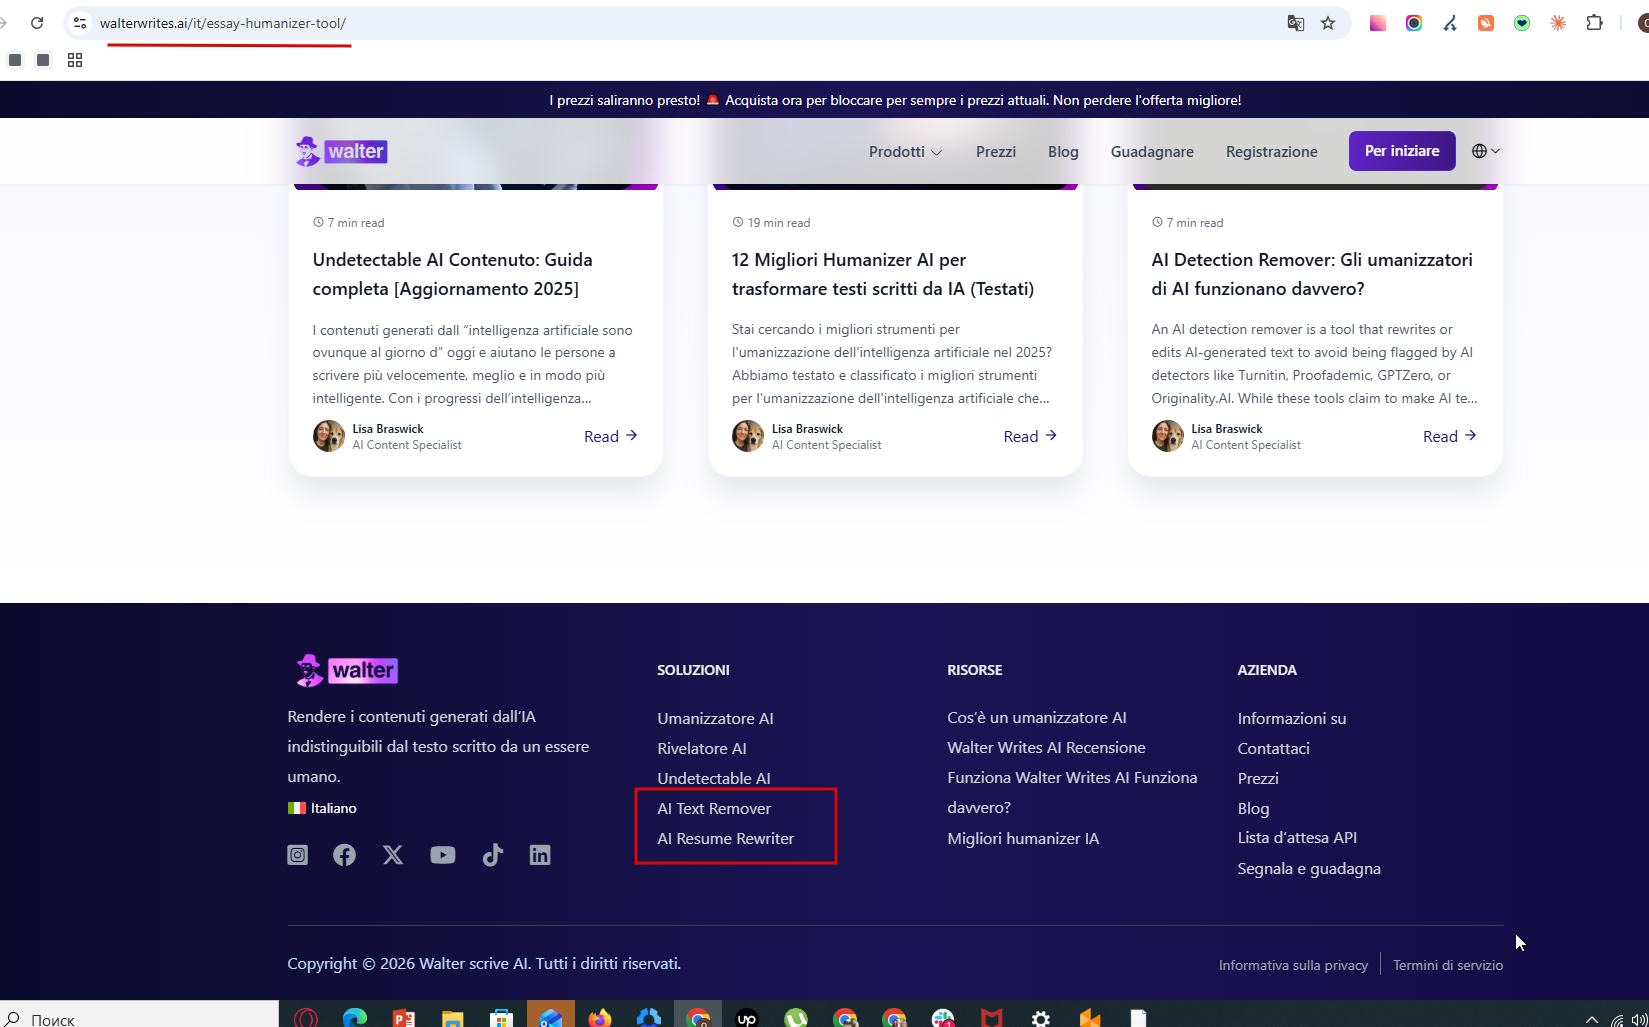The image size is (1649, 1027).
Task: Open the apps grid icon in bookmarks bar
Action: [75, 60]
